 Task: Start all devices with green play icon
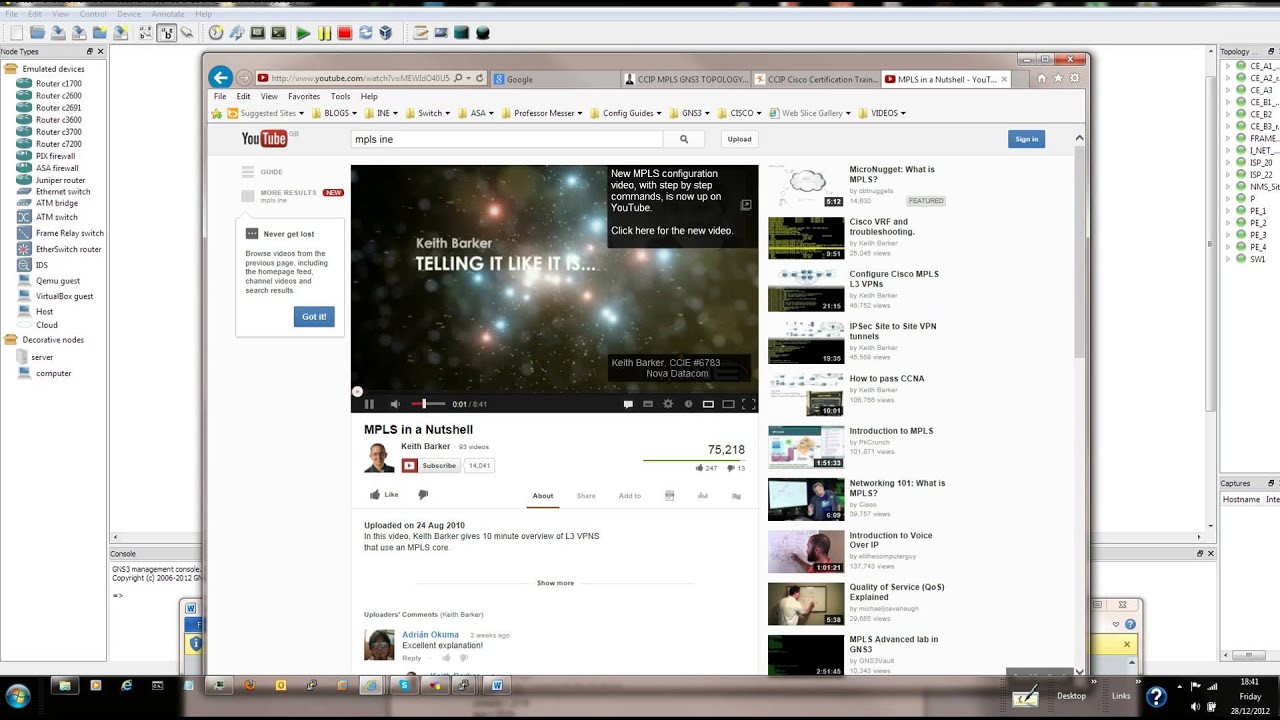pos(303,33)
